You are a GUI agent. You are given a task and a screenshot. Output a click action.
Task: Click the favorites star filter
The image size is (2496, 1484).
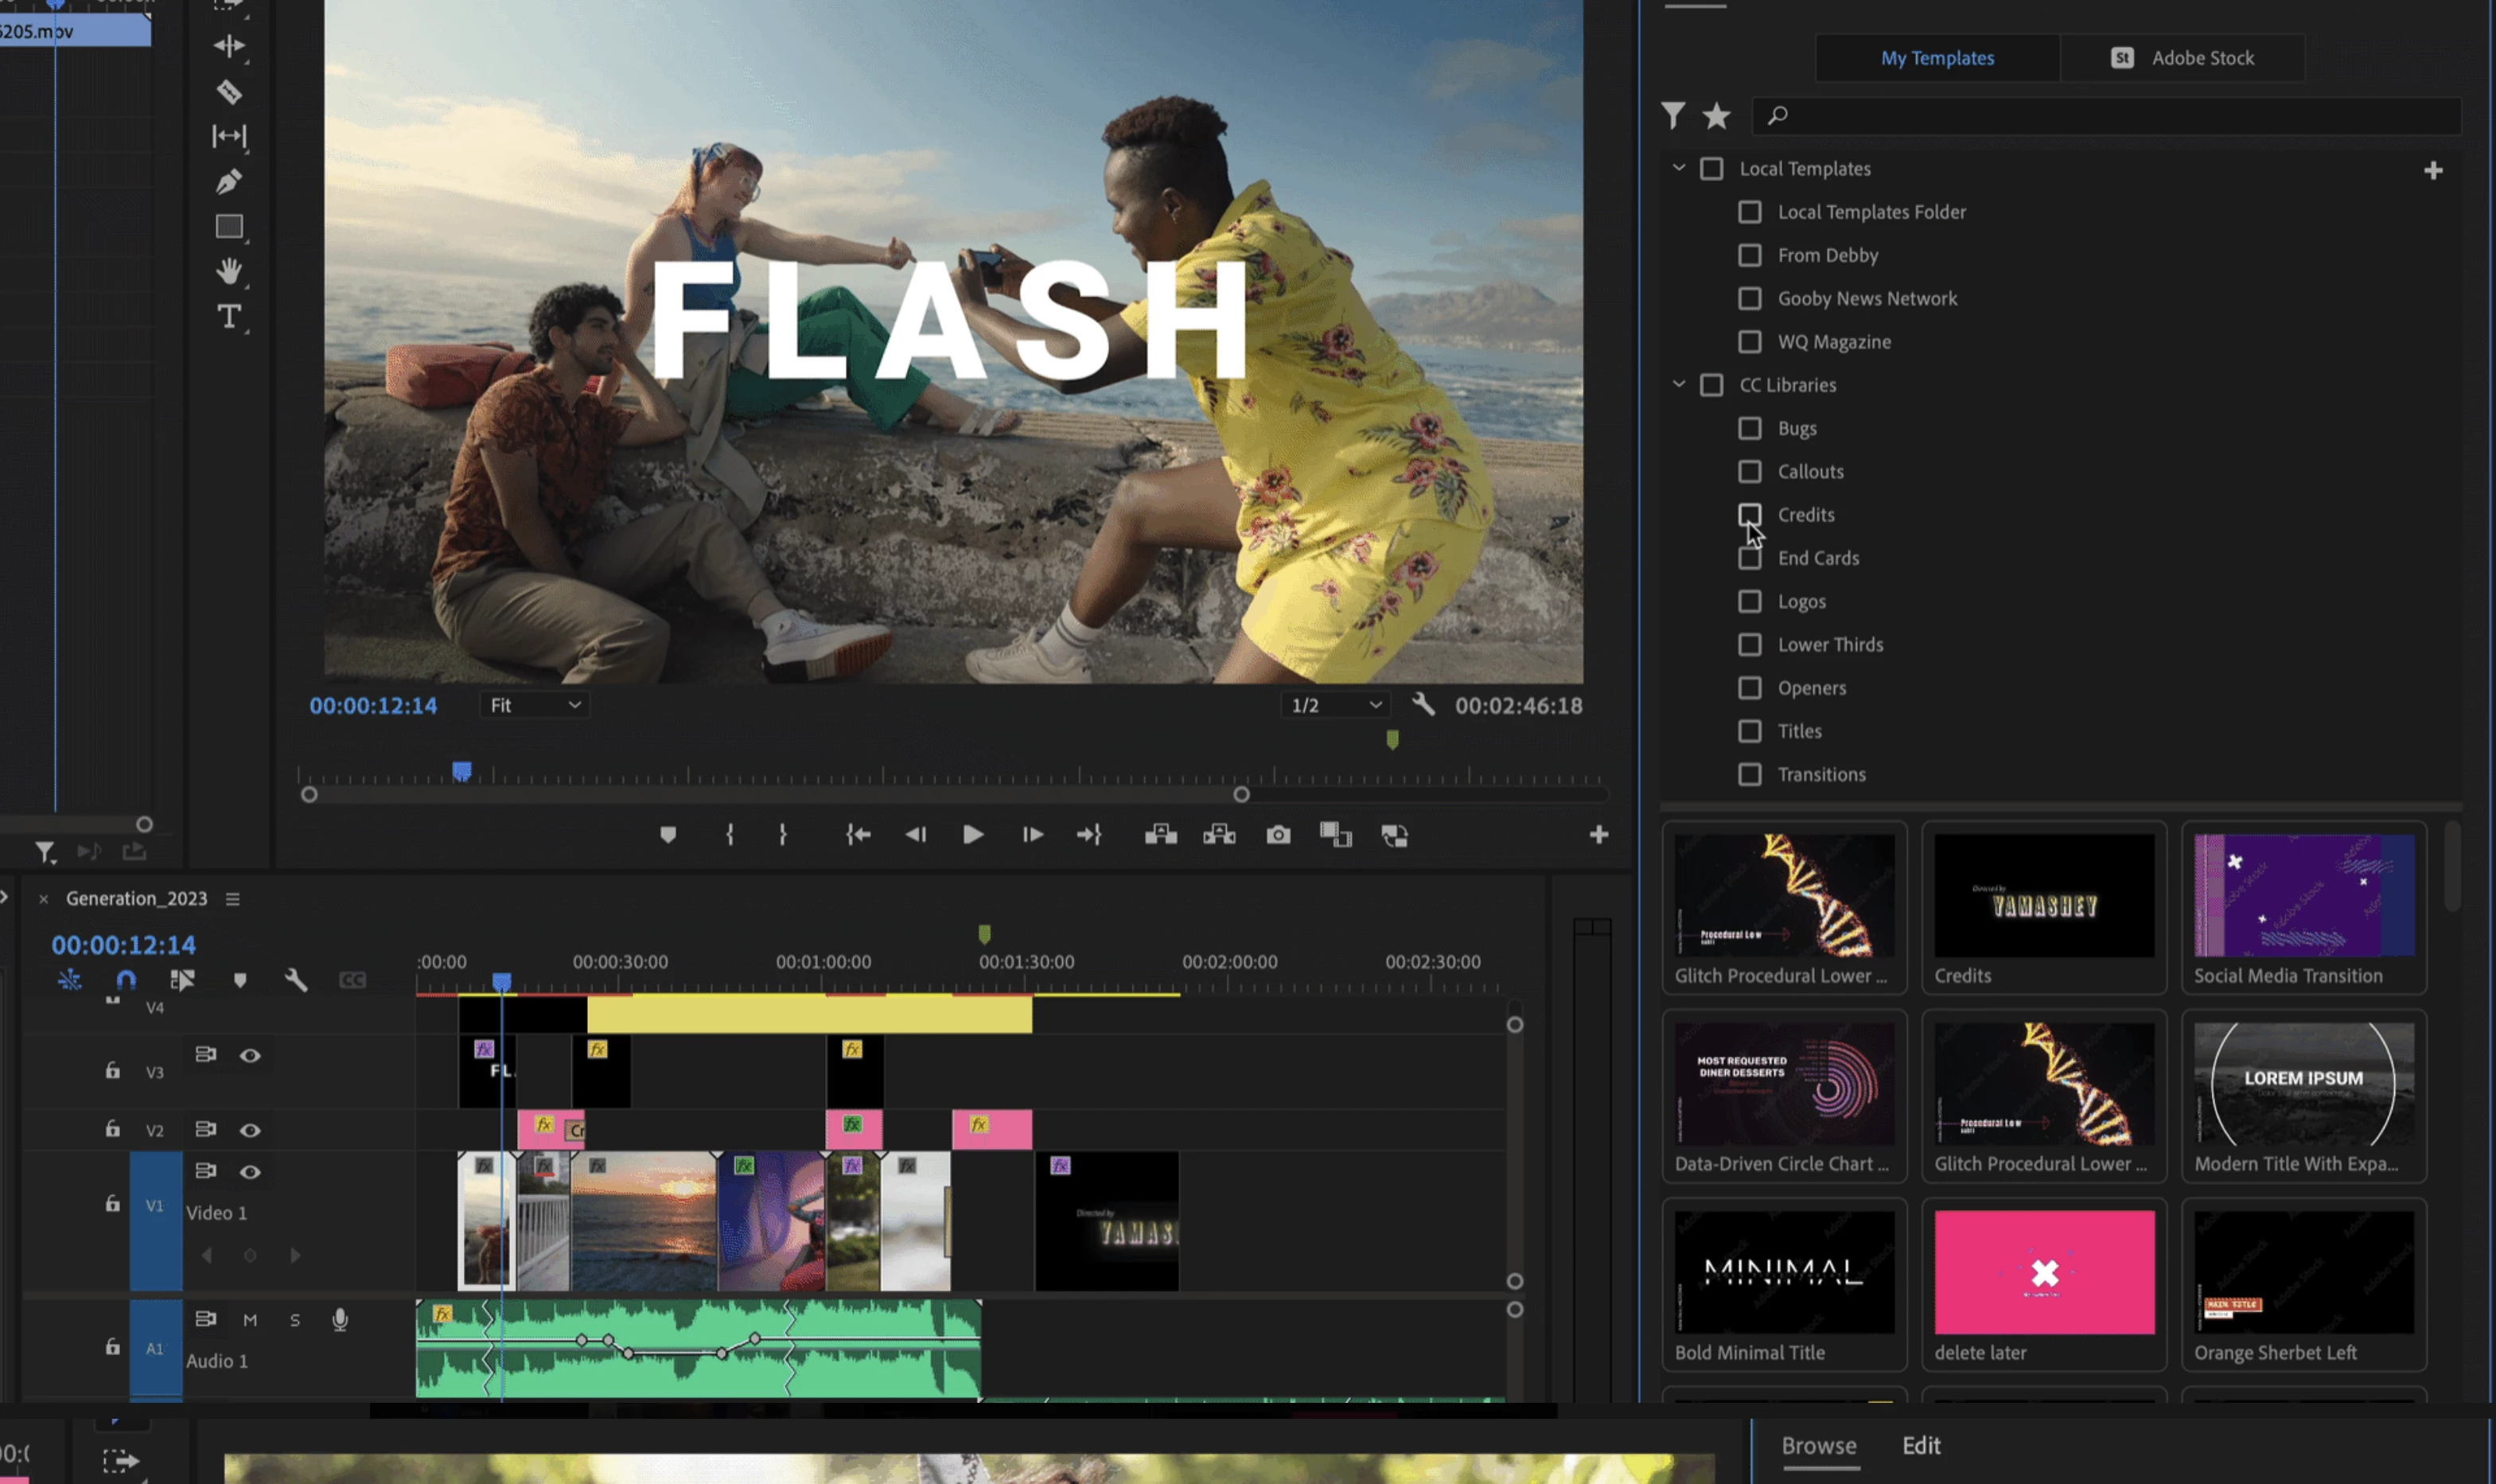pyautogui.click(x=1716, y=116)
